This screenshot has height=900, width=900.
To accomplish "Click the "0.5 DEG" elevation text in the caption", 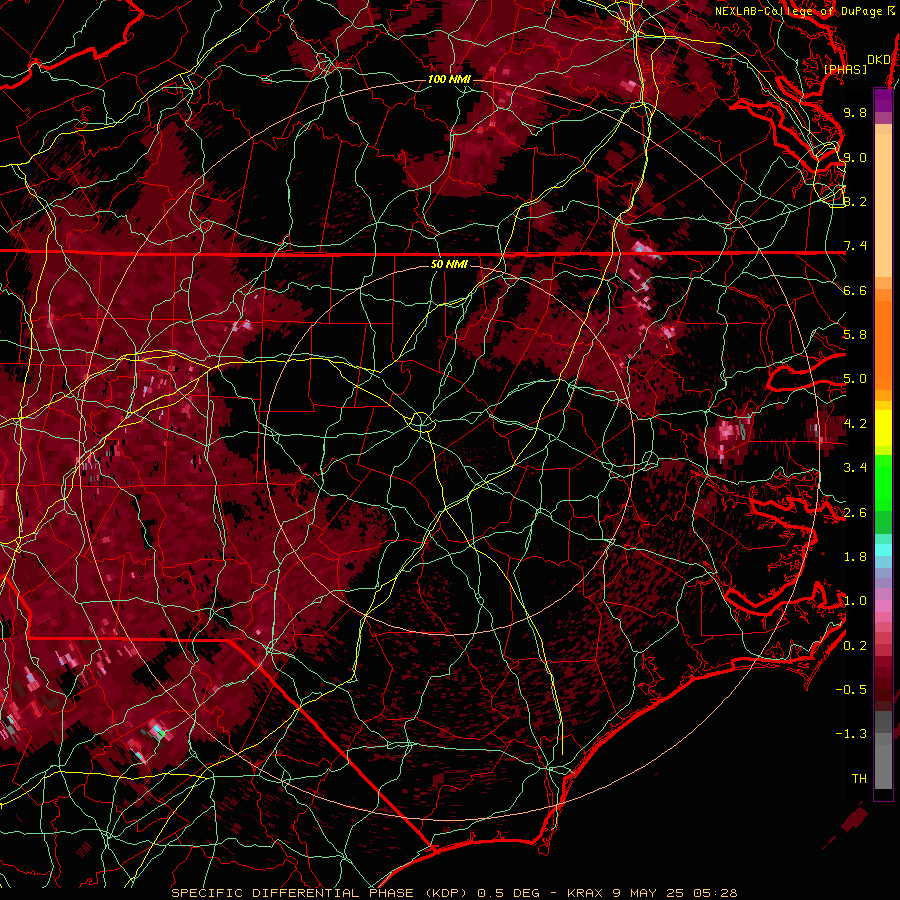I will pos(509,893).
